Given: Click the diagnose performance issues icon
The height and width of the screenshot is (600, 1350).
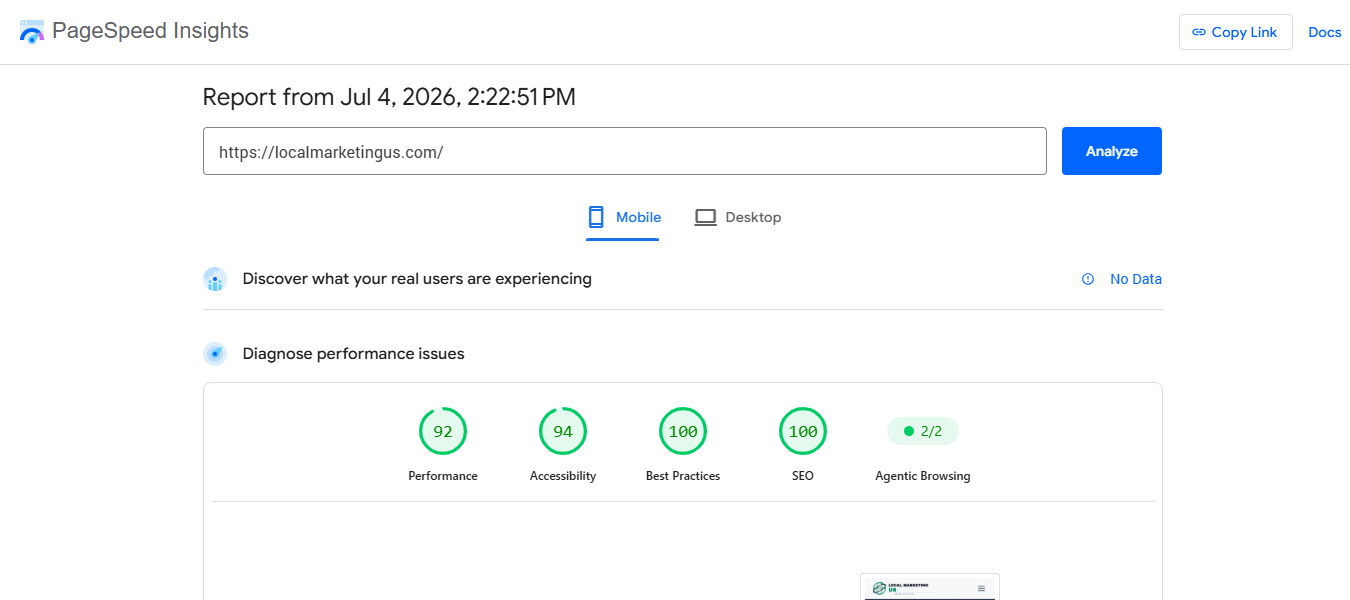Looking at the screenshot, I should (215, 354).
